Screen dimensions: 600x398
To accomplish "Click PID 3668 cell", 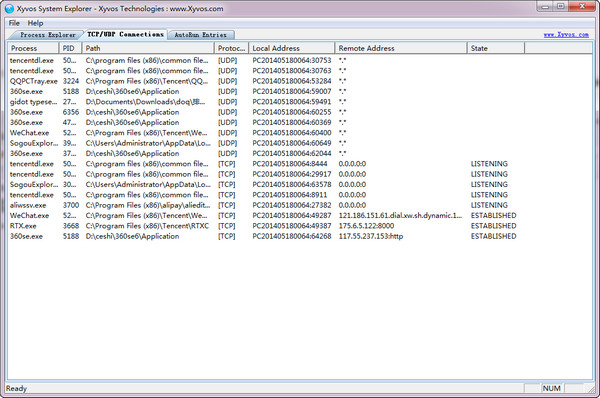I will coord(71,226).
